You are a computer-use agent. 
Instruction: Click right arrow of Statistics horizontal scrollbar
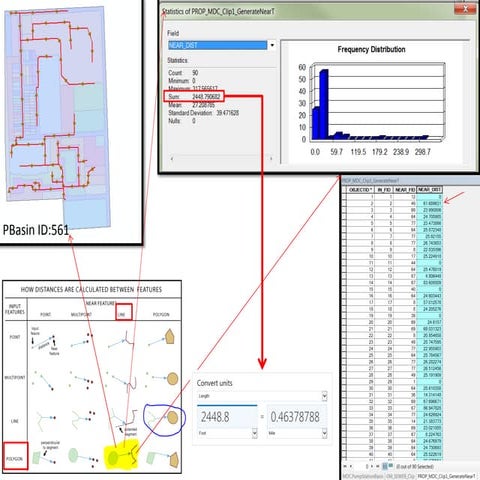point(271,159)
